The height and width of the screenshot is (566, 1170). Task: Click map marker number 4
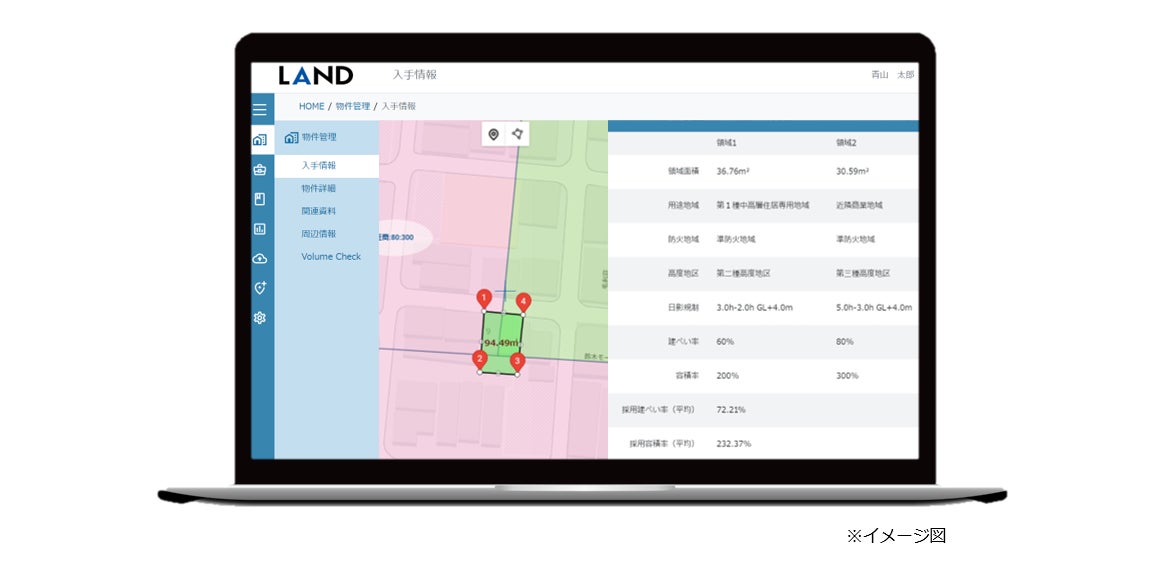(x=524, y=304)
